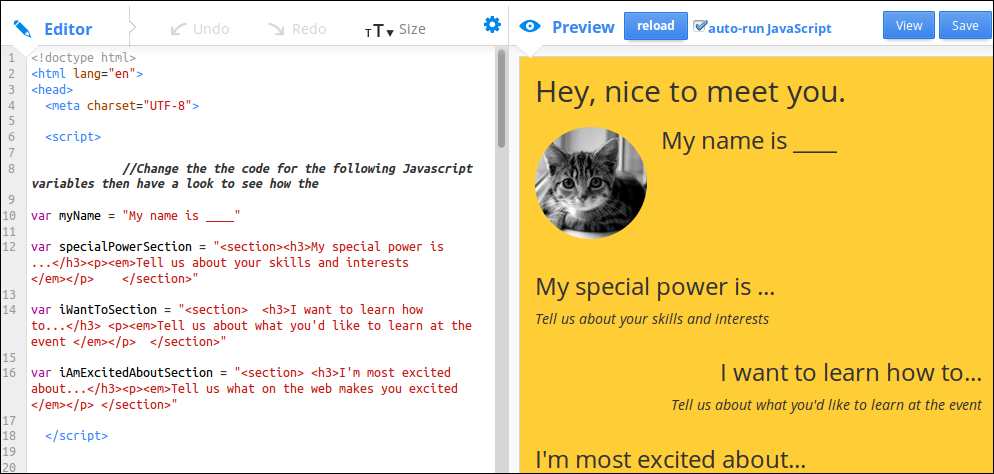994x474 pixels.
Task: Click the Undo arrow icon
Action: 179,29
